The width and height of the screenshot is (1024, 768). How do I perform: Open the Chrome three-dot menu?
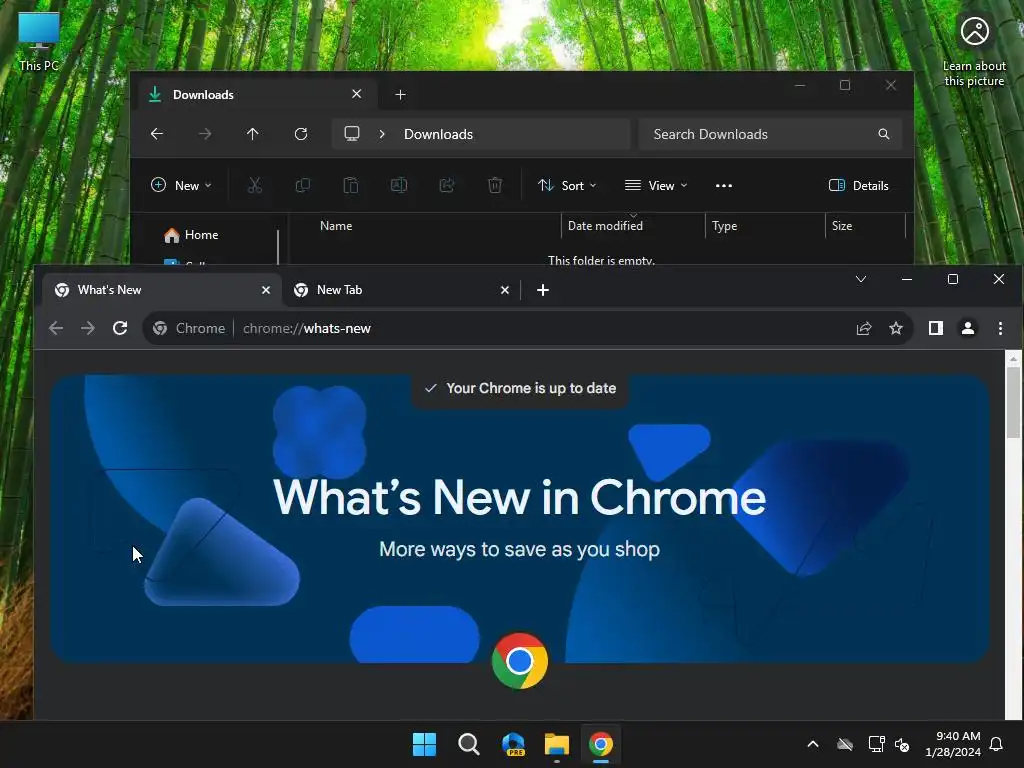[1000, 328]
